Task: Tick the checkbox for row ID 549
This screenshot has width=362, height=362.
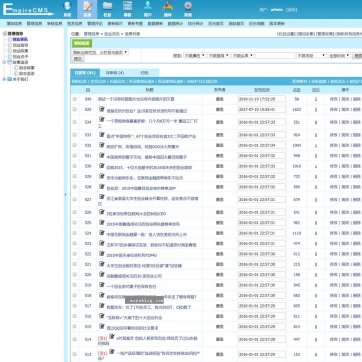Action: point(75,99)
